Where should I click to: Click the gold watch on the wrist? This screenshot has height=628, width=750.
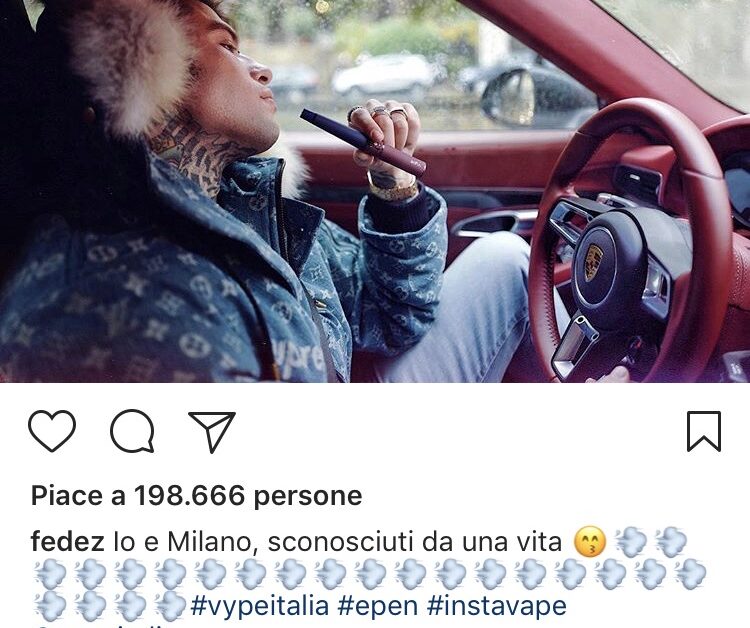393,191
